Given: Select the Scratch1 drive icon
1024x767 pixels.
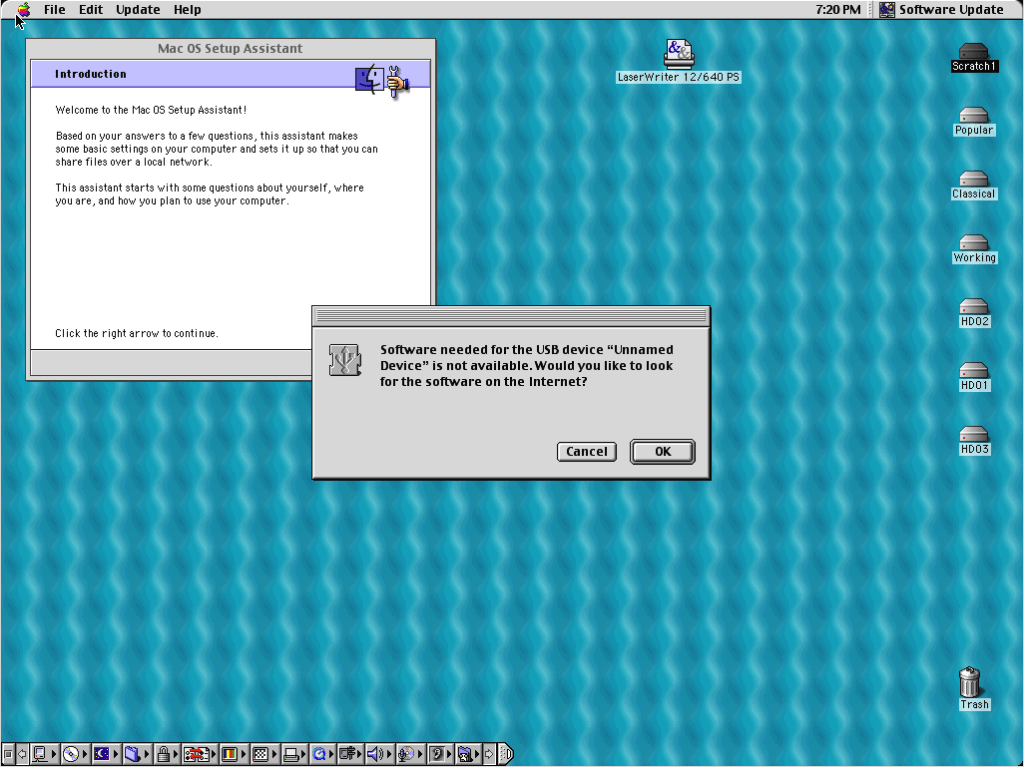Looking at the screenshot, I should (973, 52).
